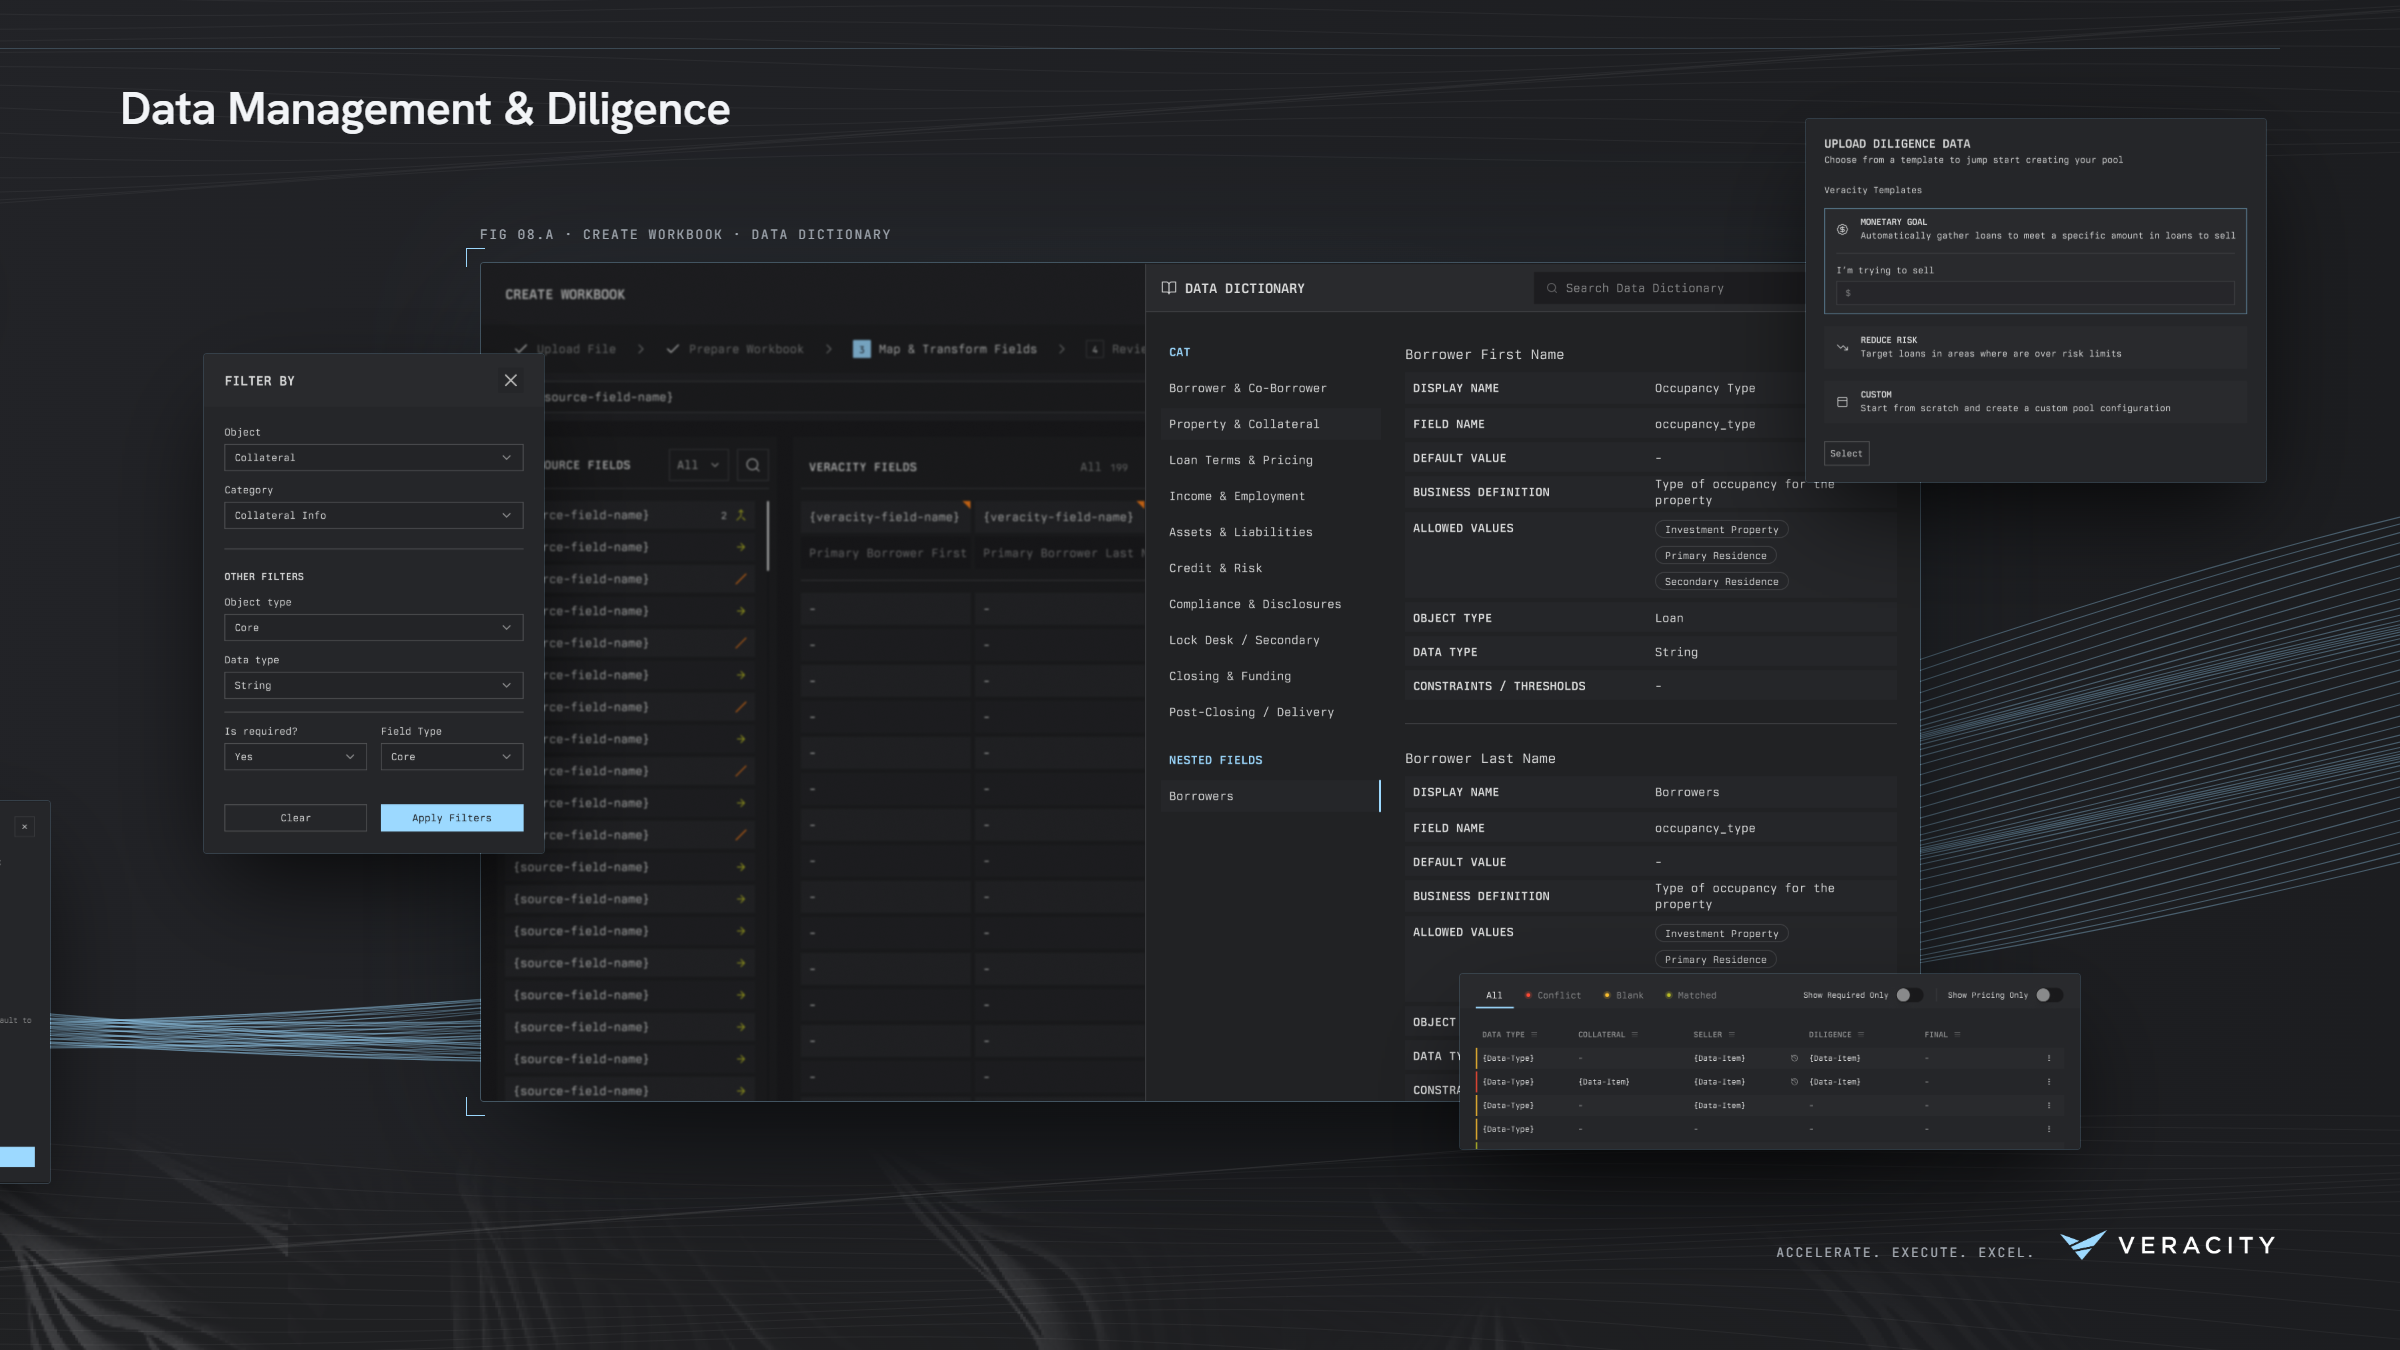
Task: Select Borrowers under Nested Fields
Action: coord(1270,796)
